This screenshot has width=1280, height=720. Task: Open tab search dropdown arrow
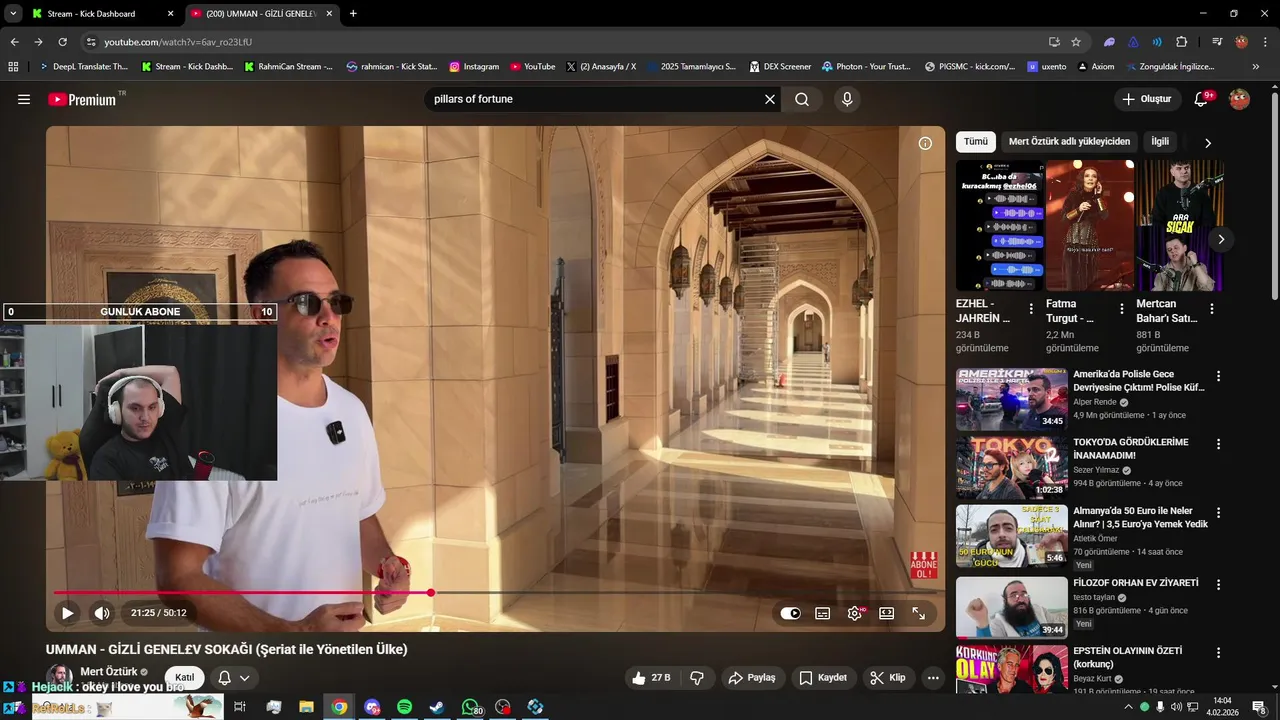(x=13, y=14)
